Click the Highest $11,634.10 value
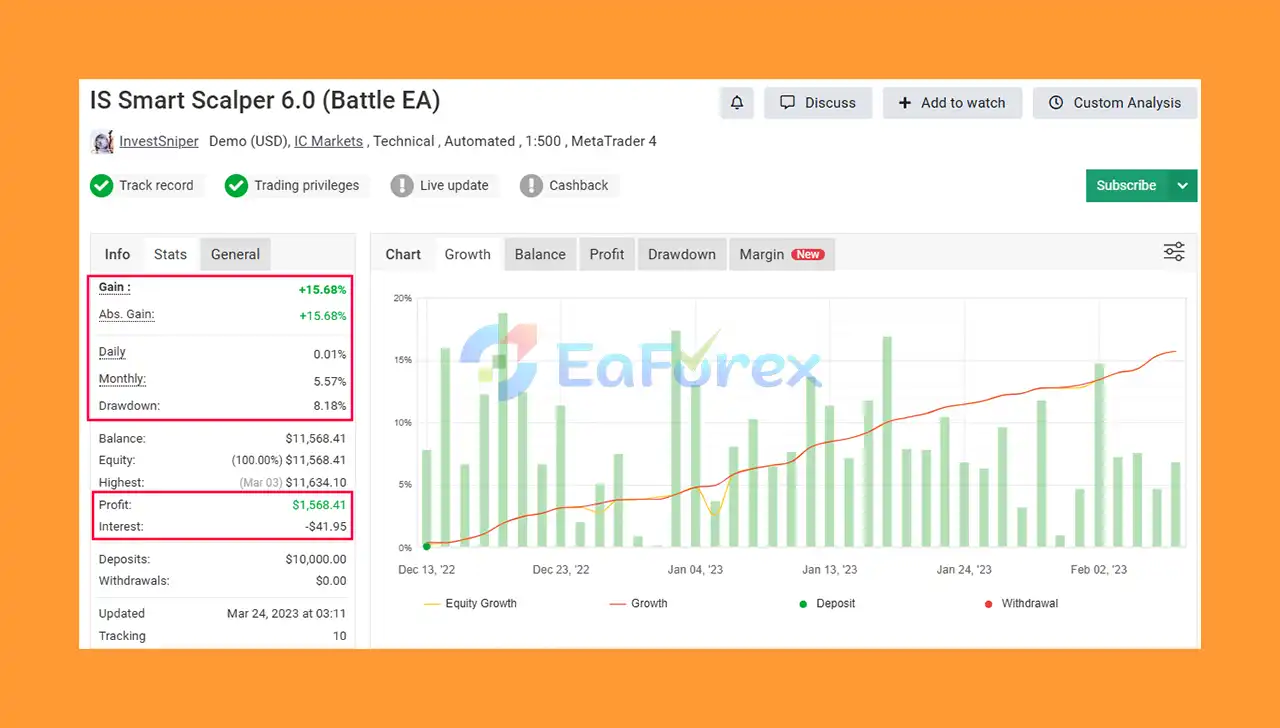The width and height of the screenshot is (1280, 728). (x=316, y=483)
